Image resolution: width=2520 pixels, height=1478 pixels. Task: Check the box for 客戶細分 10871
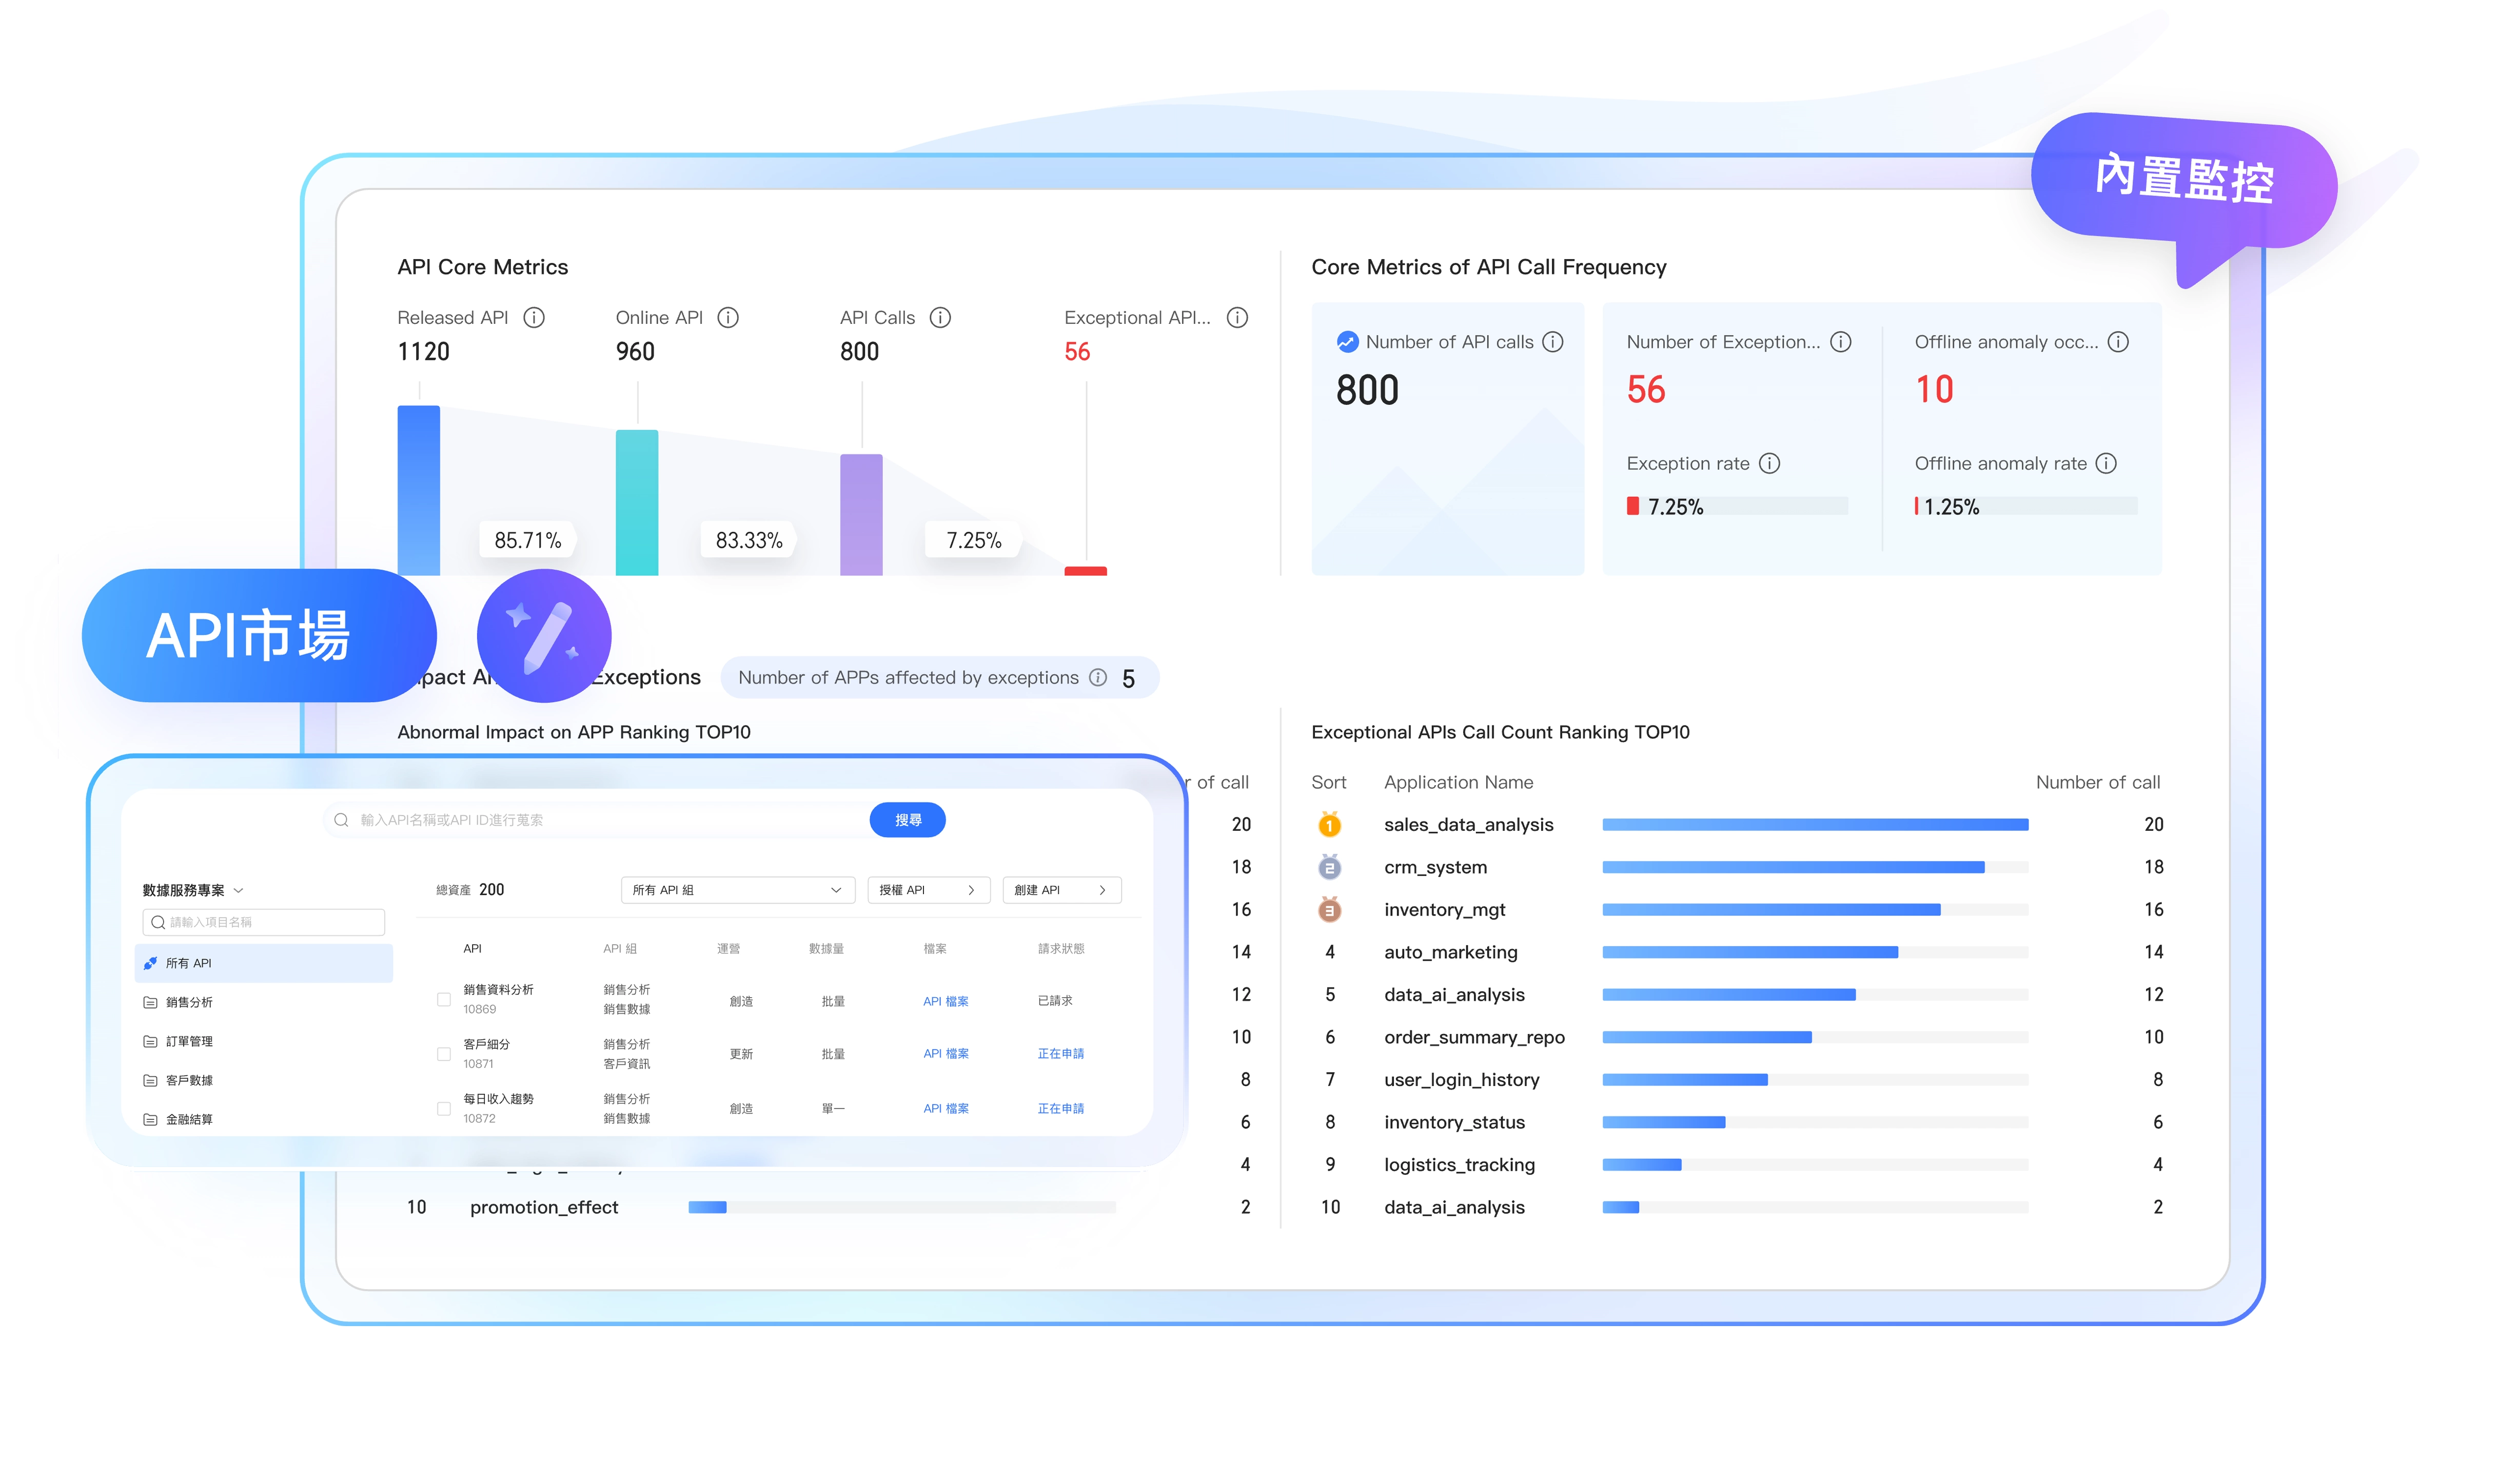(x=444, y=1054)
